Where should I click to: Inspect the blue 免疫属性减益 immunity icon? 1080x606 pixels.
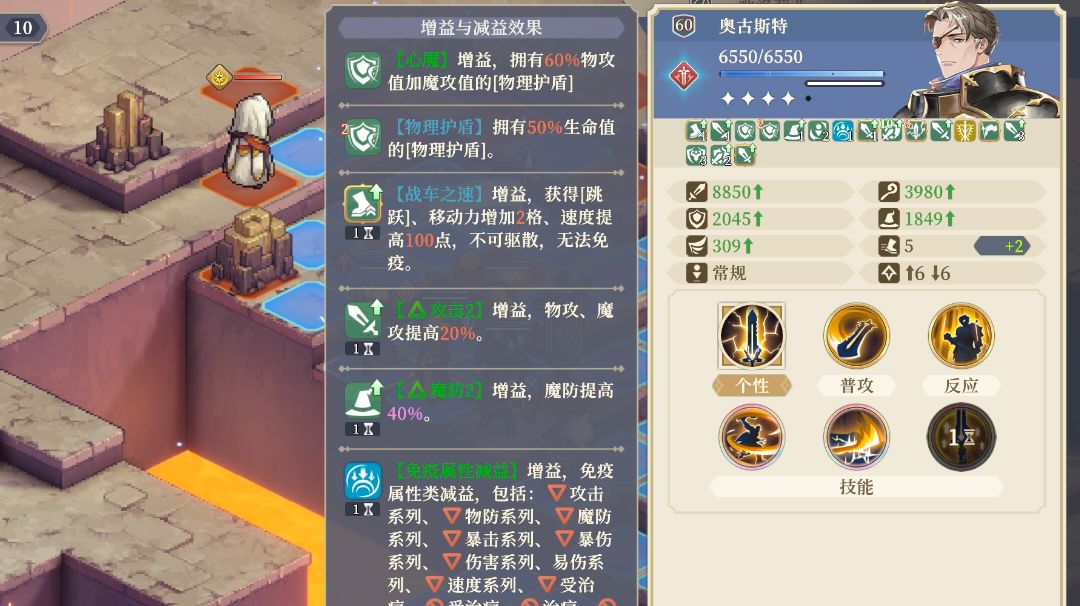pos(362,481)
